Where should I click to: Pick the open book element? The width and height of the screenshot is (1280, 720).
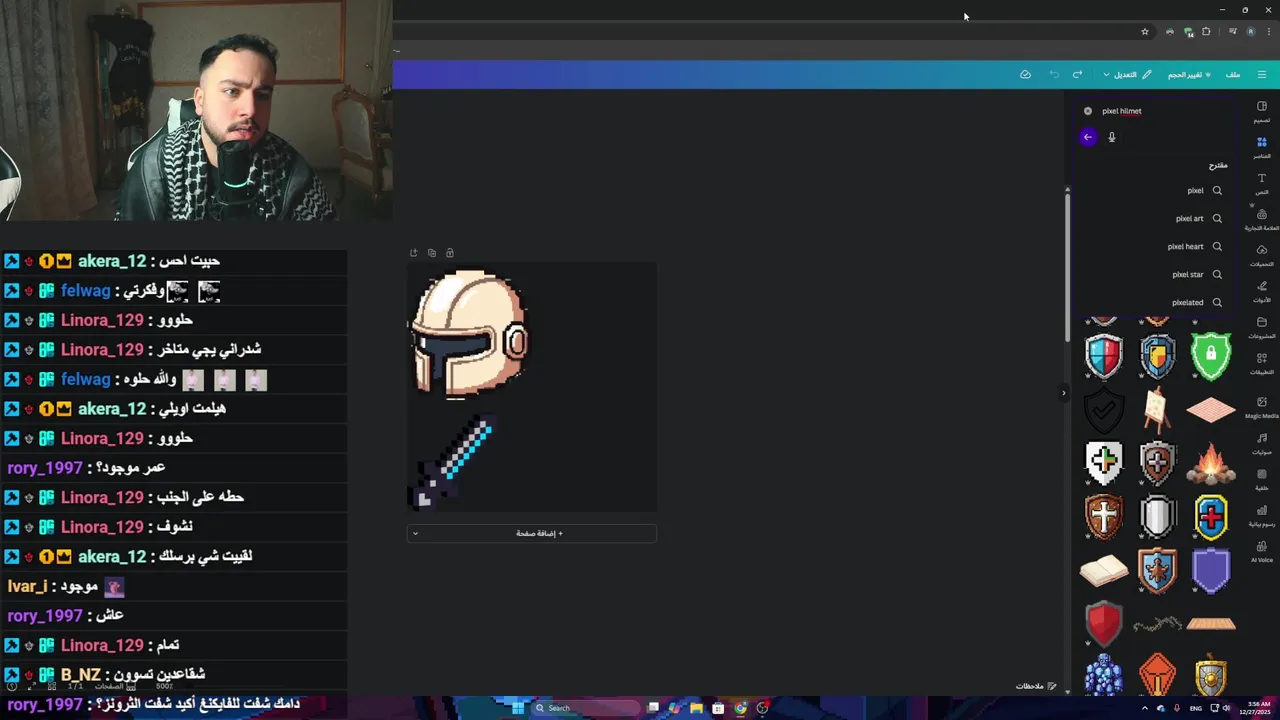pos(1104,571)
